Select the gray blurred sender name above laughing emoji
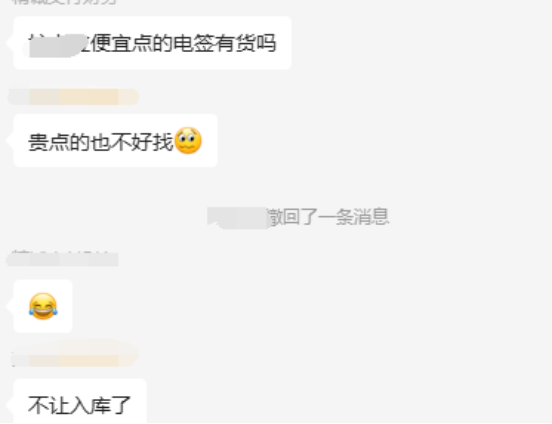The height and width of the screenshot is (424, 552). pyautogui.click(x=62, y=259)
